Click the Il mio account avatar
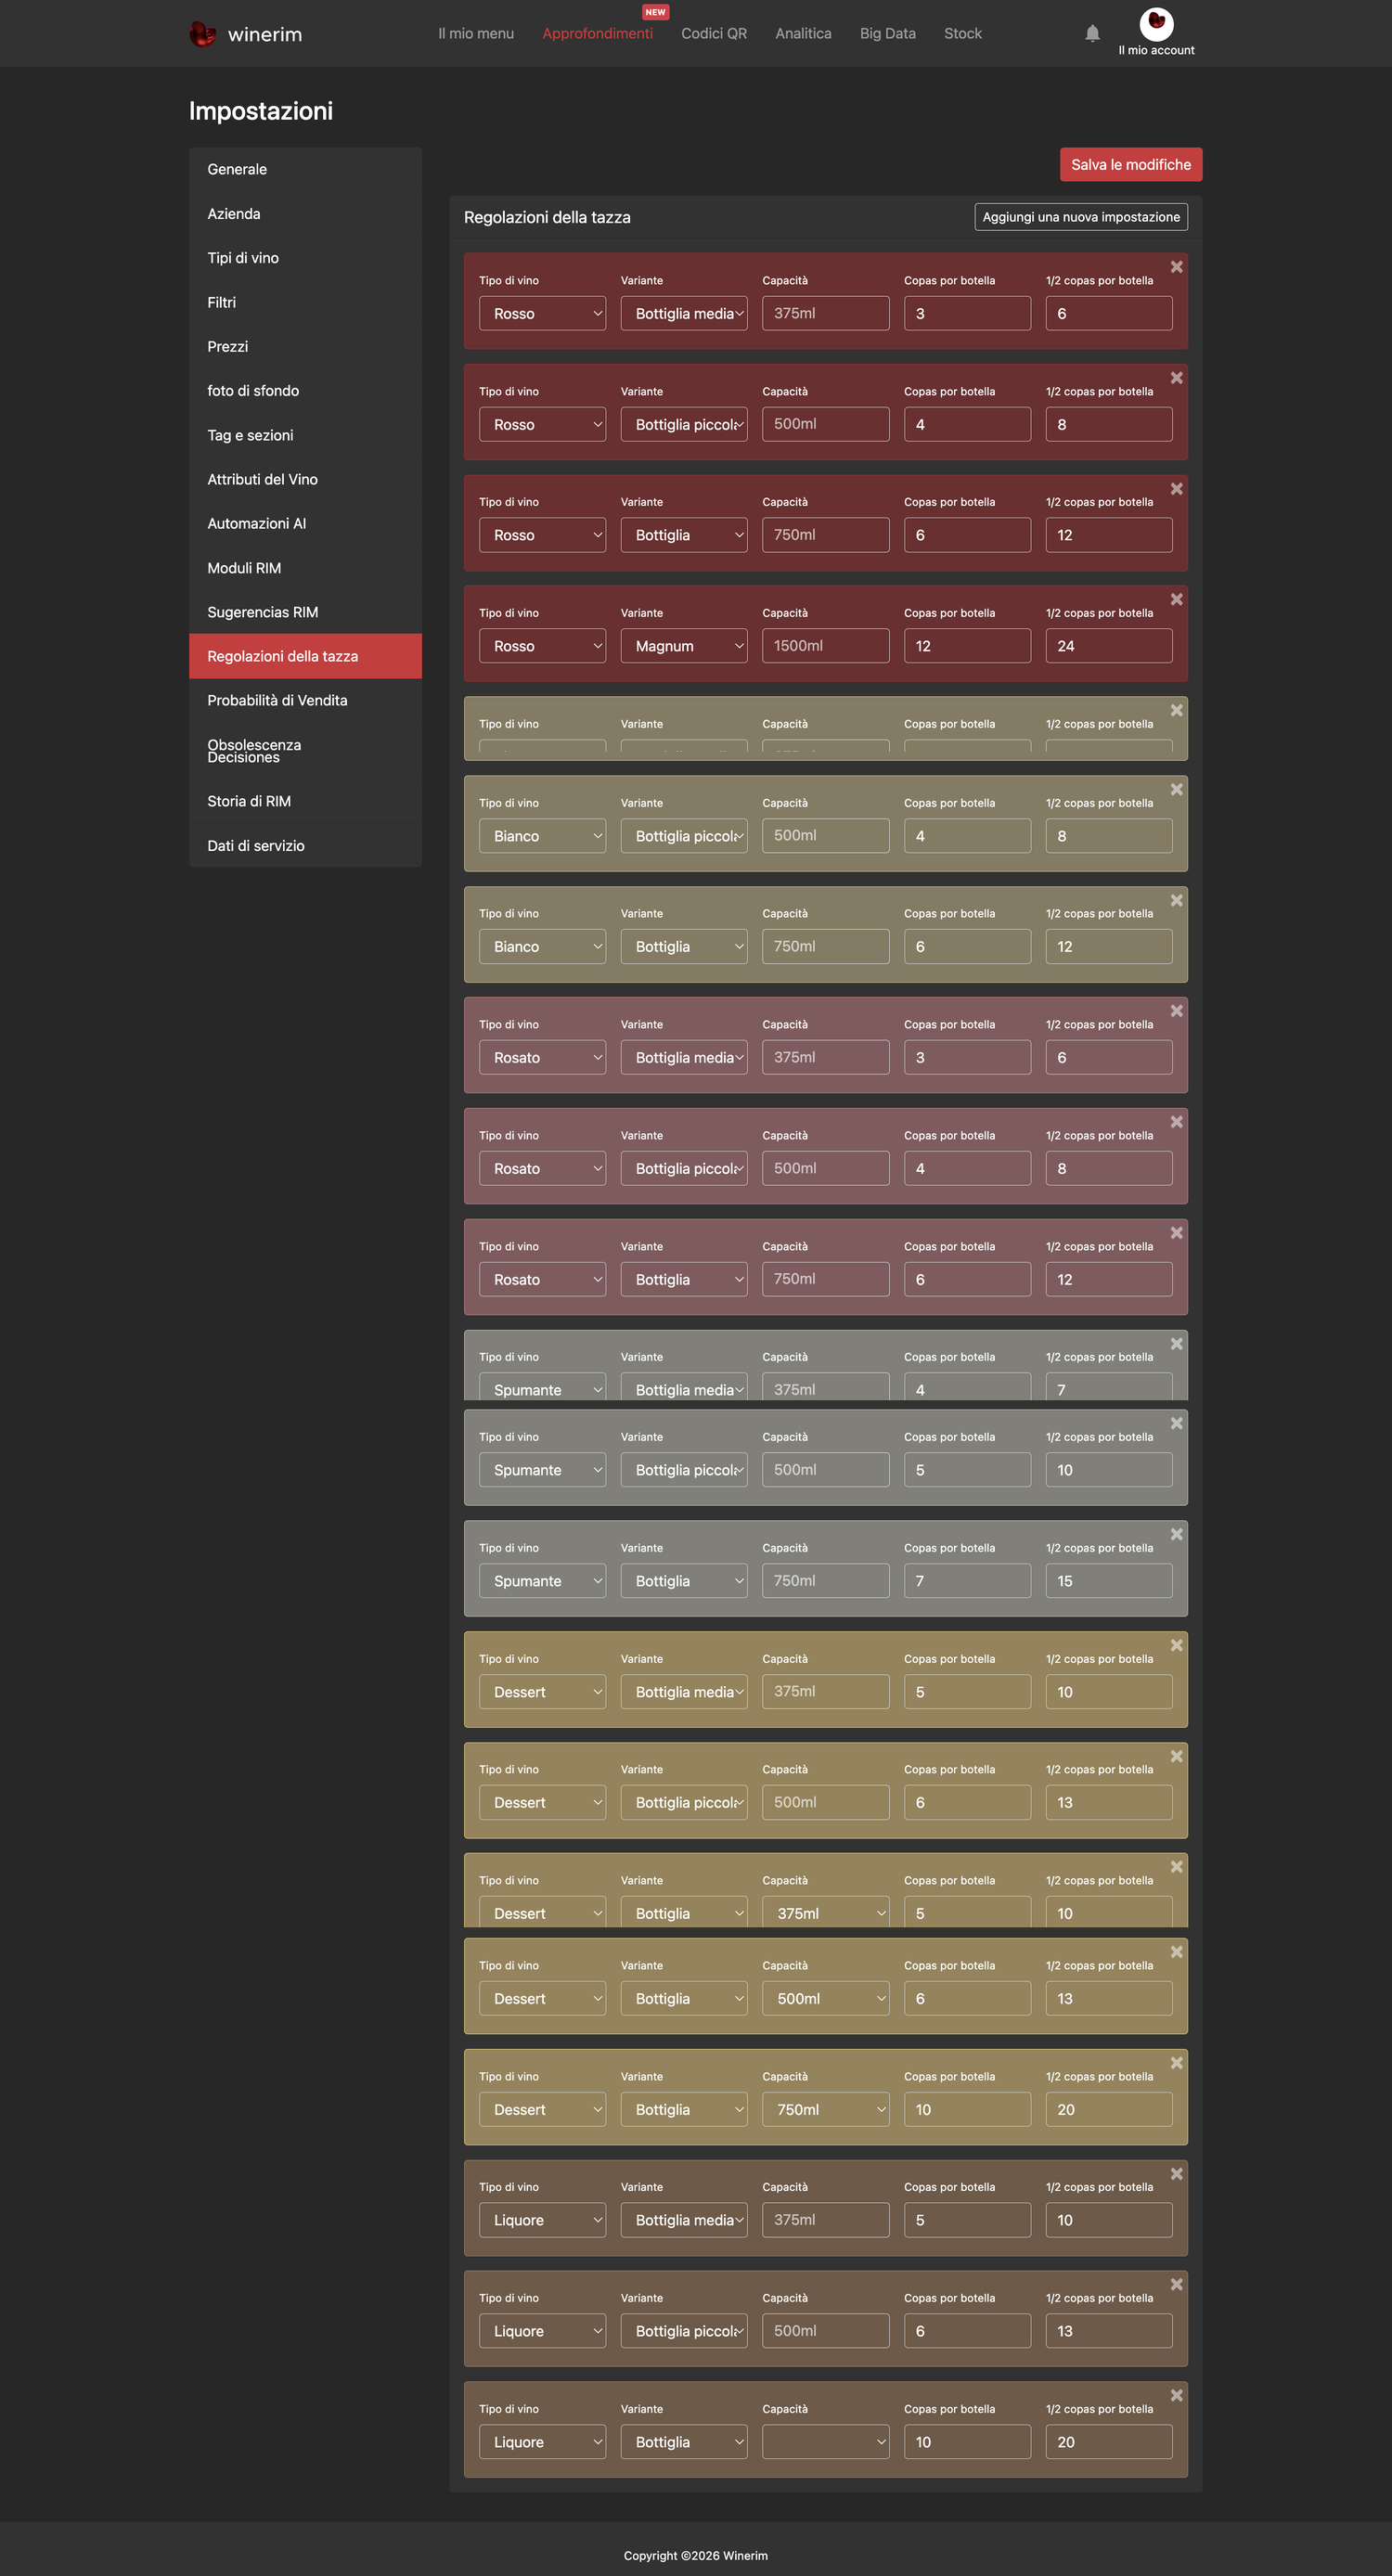Image resolution: width=1392 pixels, height=2576 pixels. click(1156, 23)
